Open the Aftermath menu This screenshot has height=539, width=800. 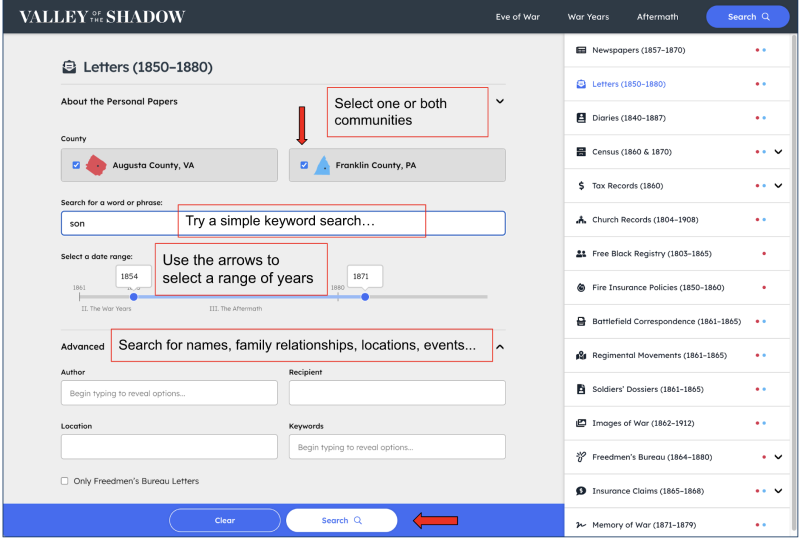[658, 17]
